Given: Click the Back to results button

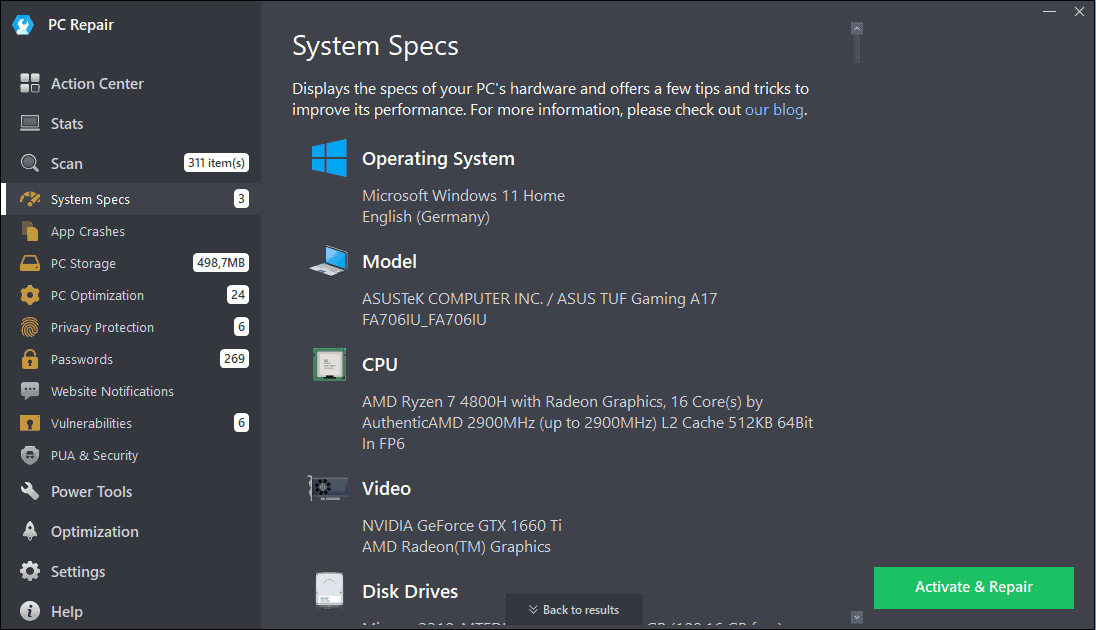Looking at the screenshot, I should pos(574,610).
